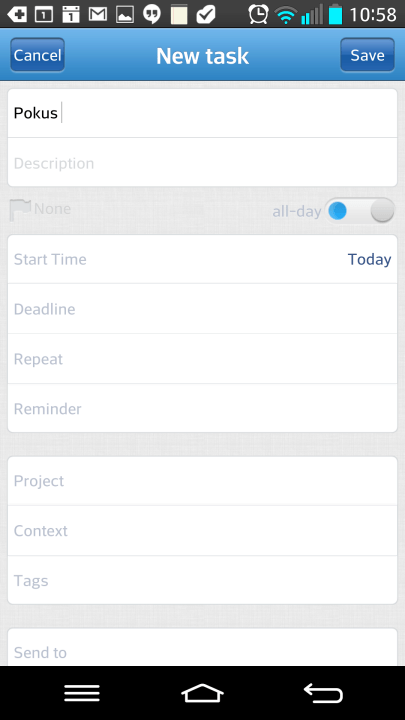Tap the priority flag icon
This screenshot has width=405, height=720.
tap(20, 210)
